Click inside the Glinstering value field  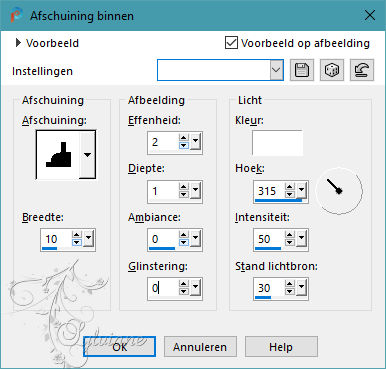pos(162,288)
